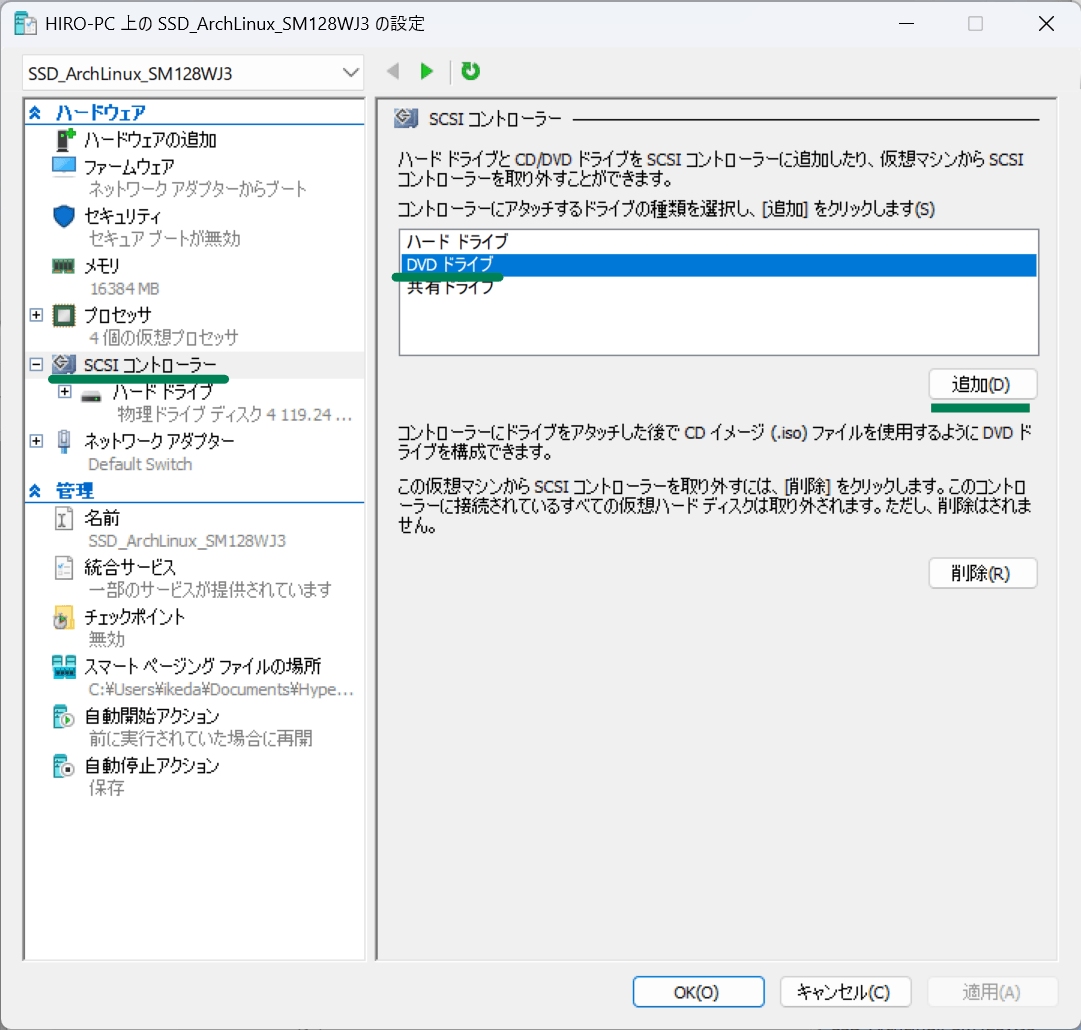Click the 削除(R) button

[982, 574]
